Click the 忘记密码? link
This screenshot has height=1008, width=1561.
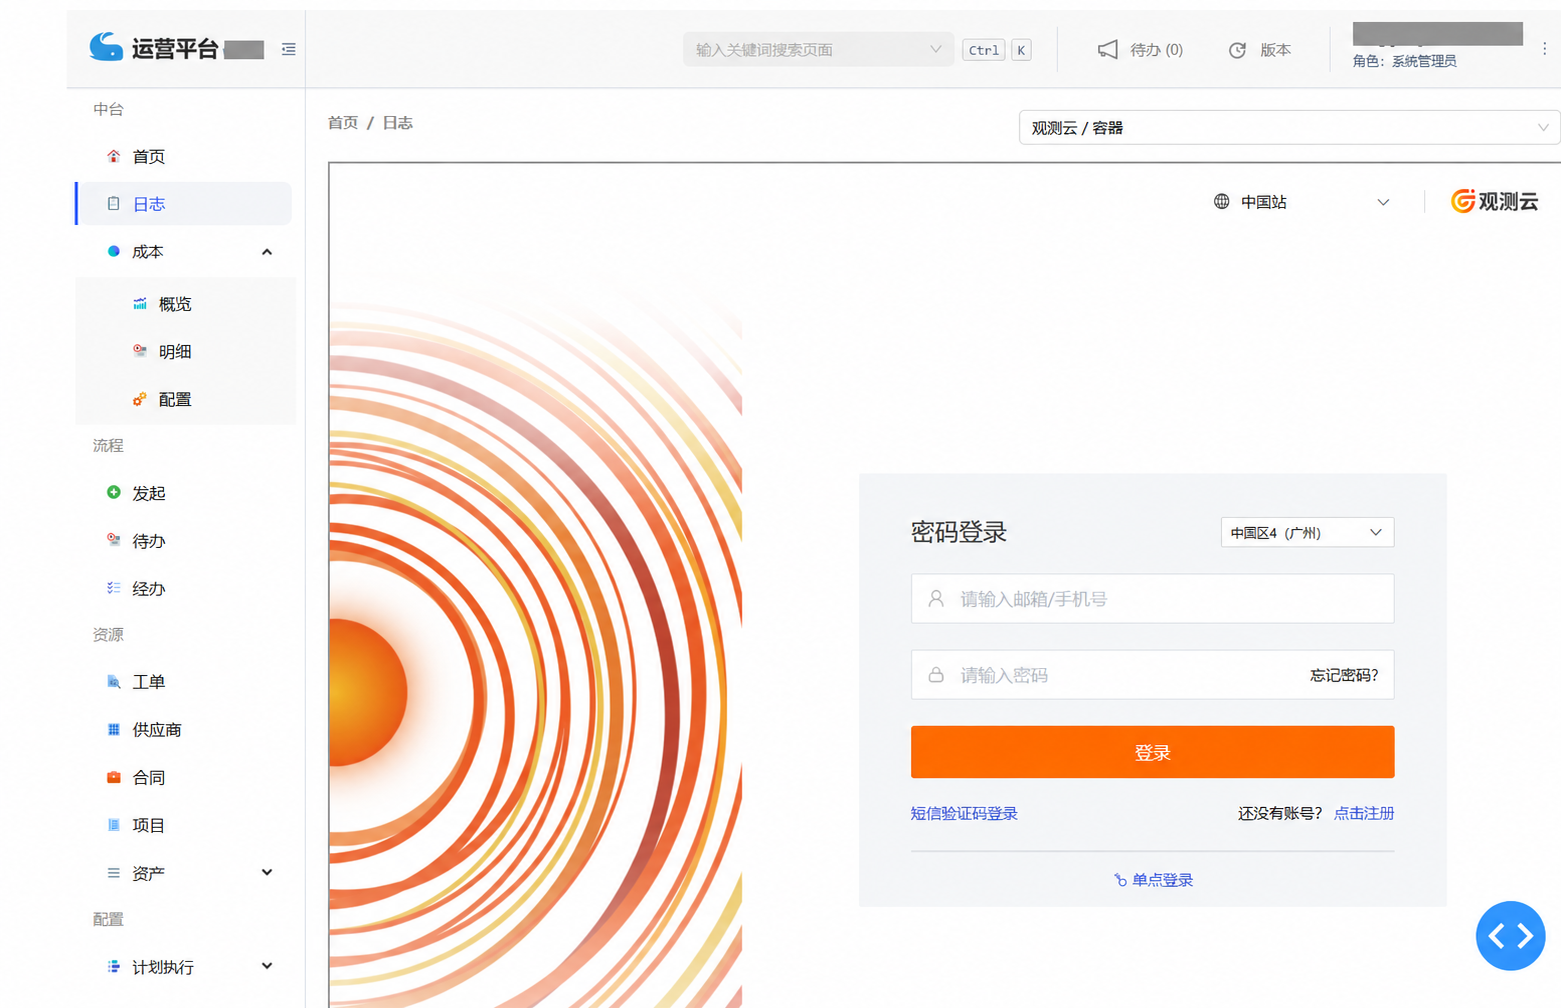1344,675
